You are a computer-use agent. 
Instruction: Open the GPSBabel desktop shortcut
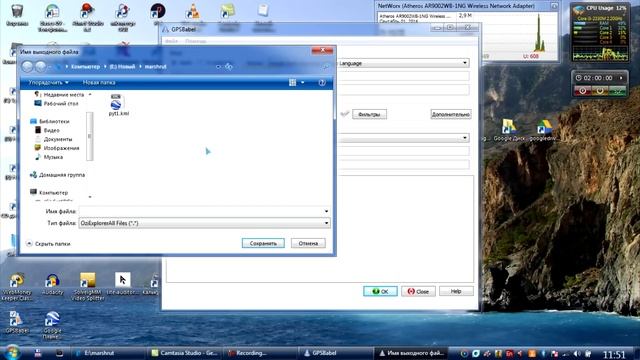pyautogui.click(x=16, y=322)
